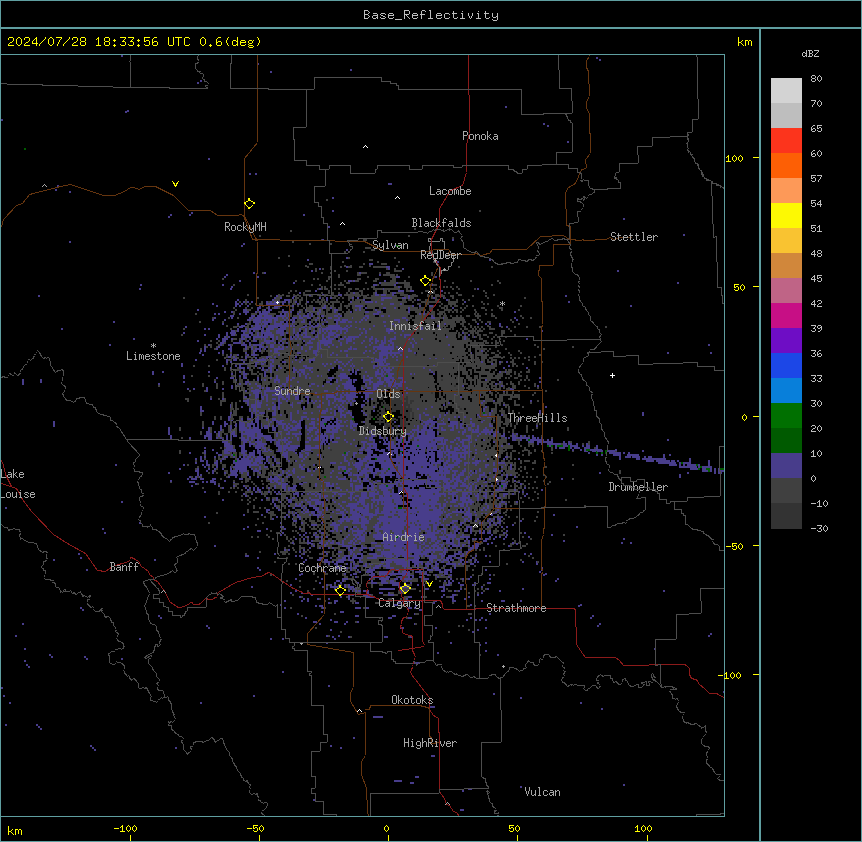Click the blue 33-36 dBZ legend swatch
Image resolution: width=862 pixels, height=842 pixels.
(786, 365)
